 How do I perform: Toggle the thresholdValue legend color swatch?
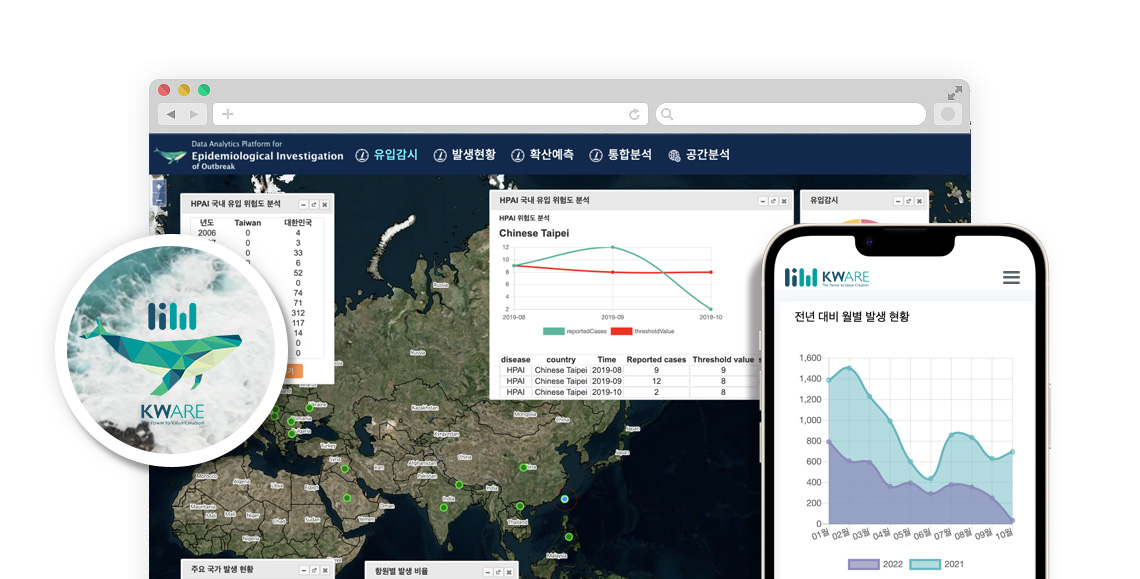pos(621,331)
